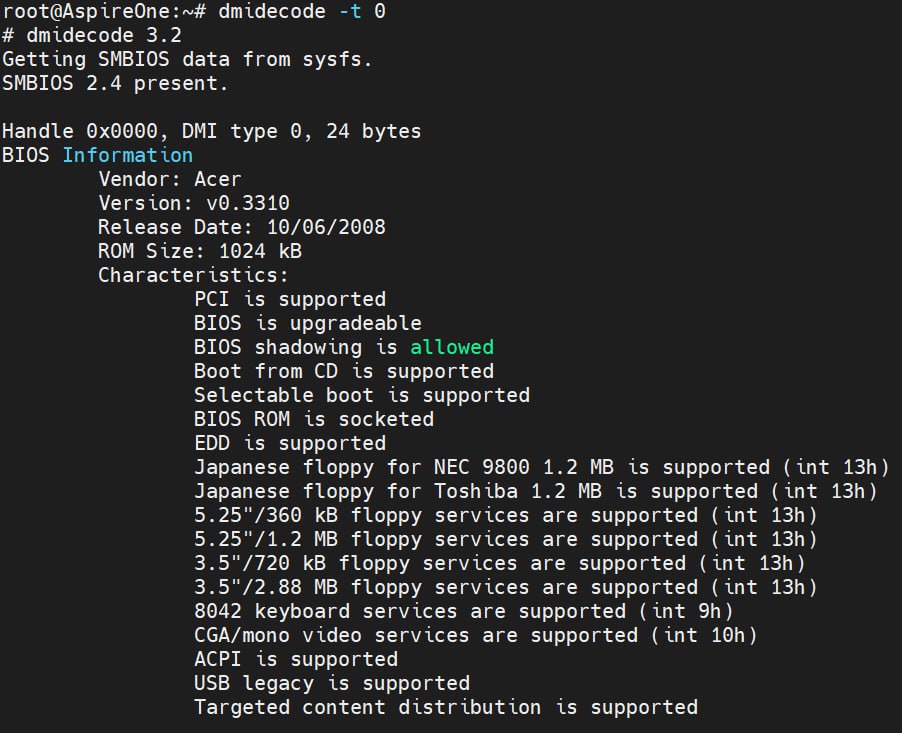902x733 pixels.
Task: Click the 'Vendor: Acer' line
Action: (169, 179)
